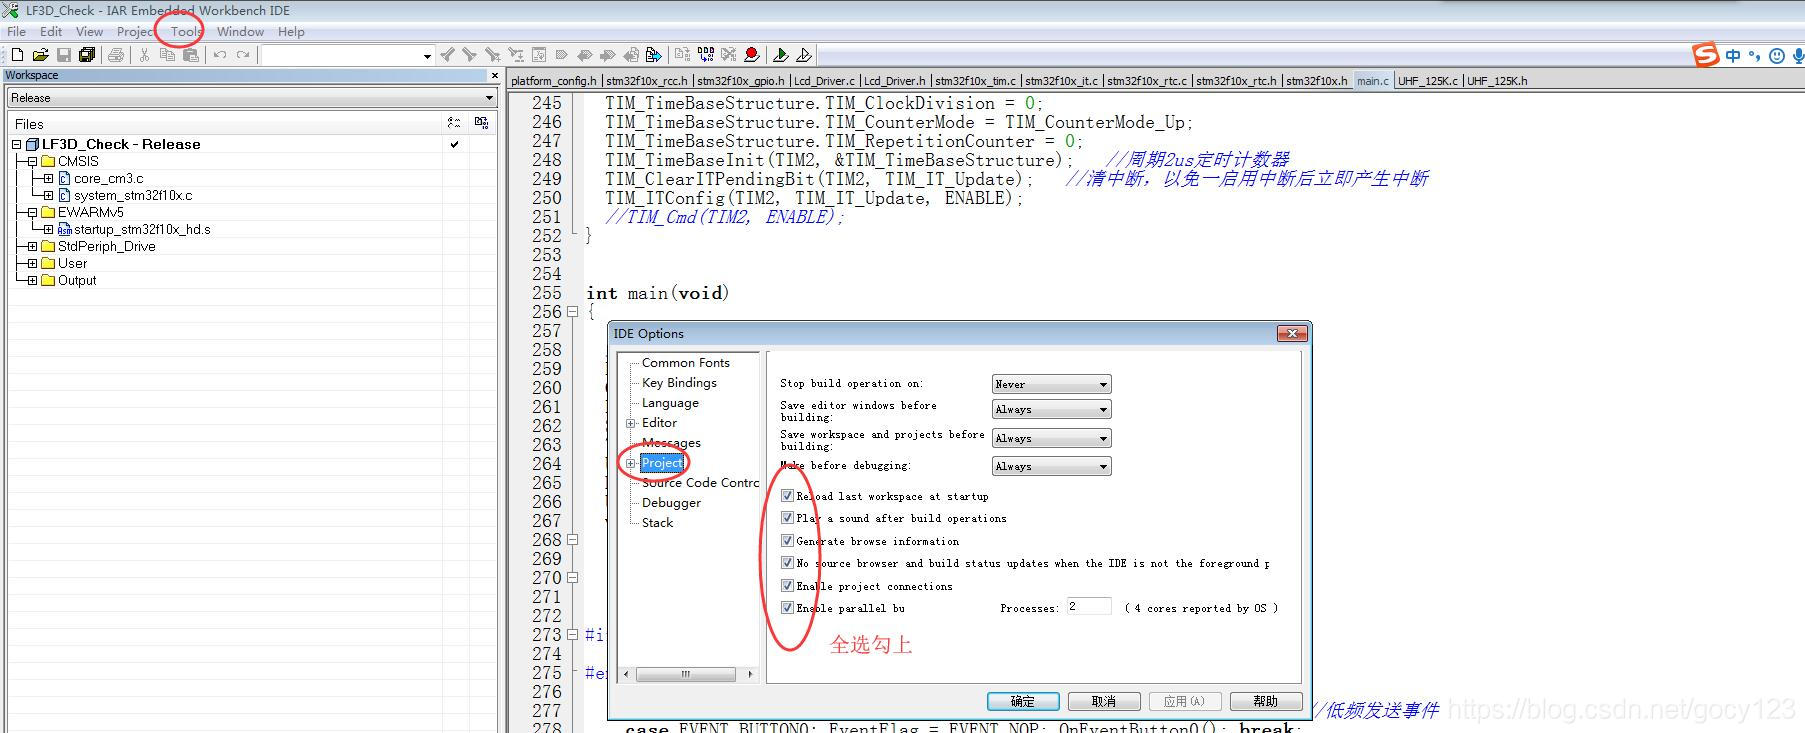This screenshot has width=1805, height=733.
Task: Toggle Enable parallel build checkbox
Action: 787,607
